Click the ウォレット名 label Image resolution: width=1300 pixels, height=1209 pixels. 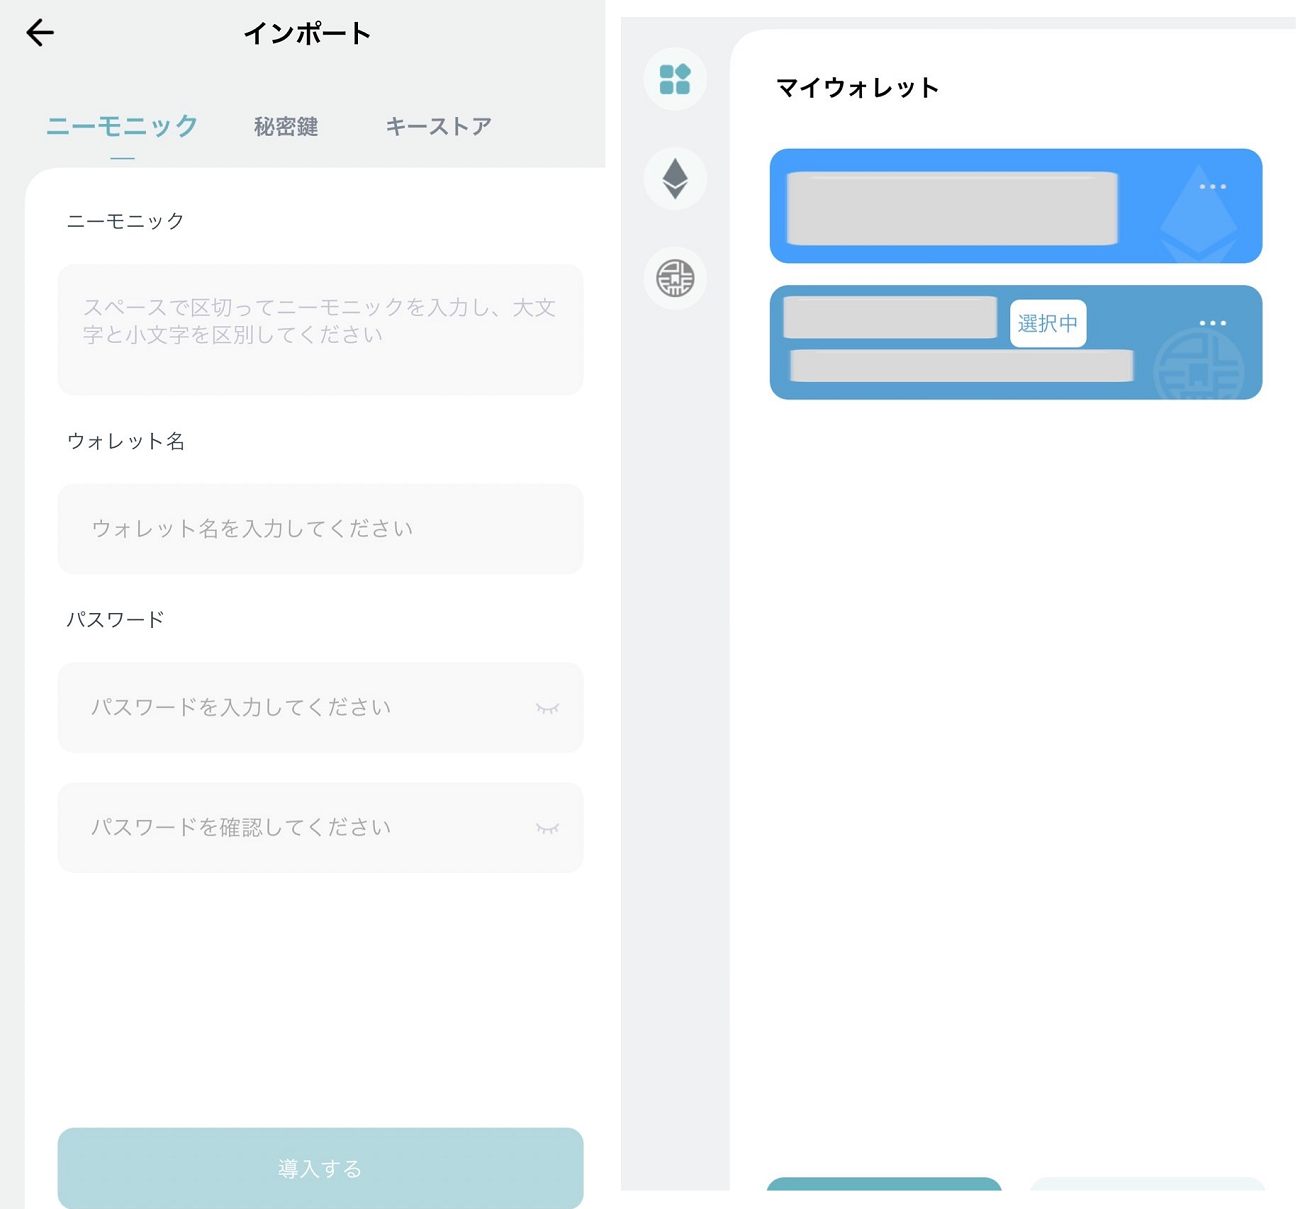pyautogui.click(x=126, y=441)
